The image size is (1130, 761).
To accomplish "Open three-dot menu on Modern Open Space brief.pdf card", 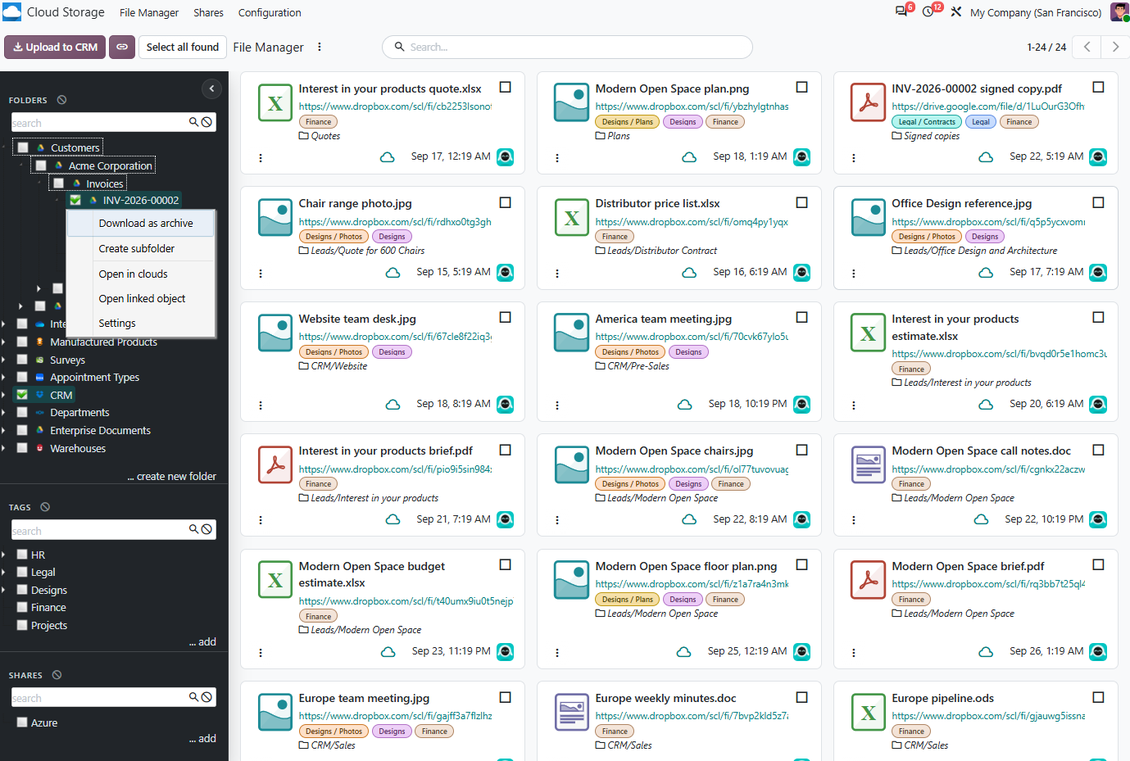I will tap(853, 652).
